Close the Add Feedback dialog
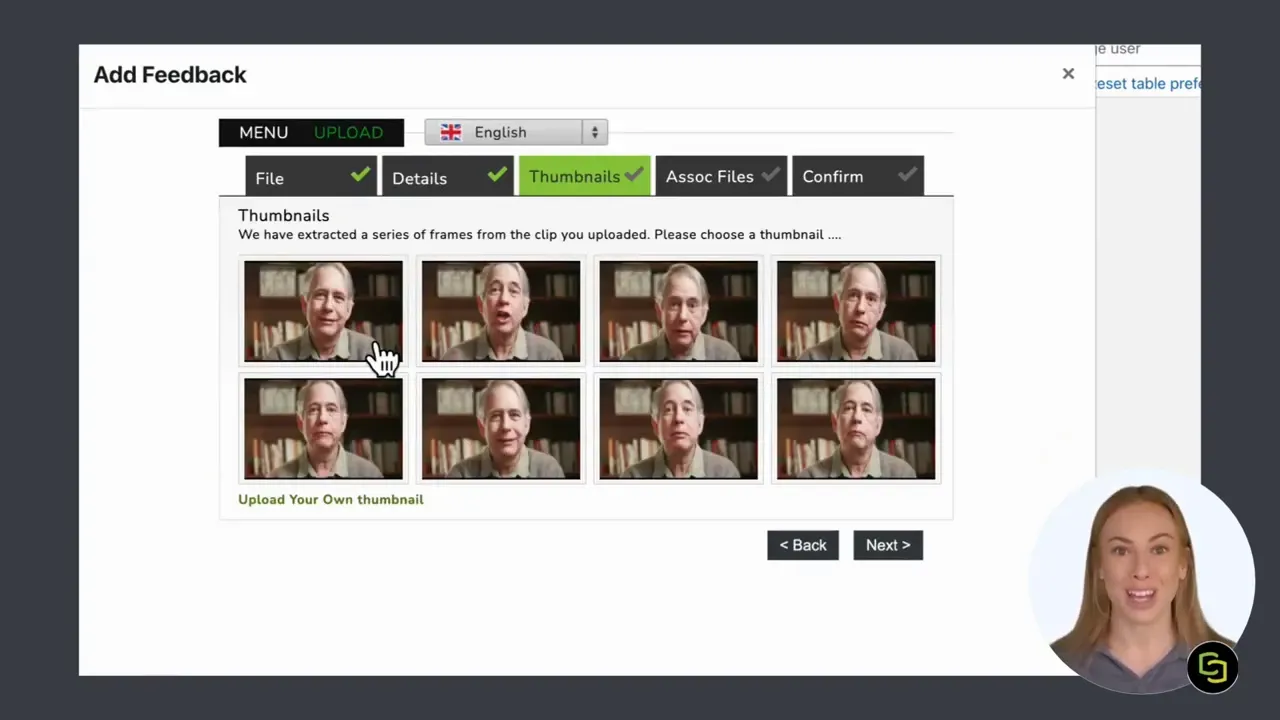The width and height of the screenshot is (1280, 720). pyautogui.click(x=1068, y=73)
